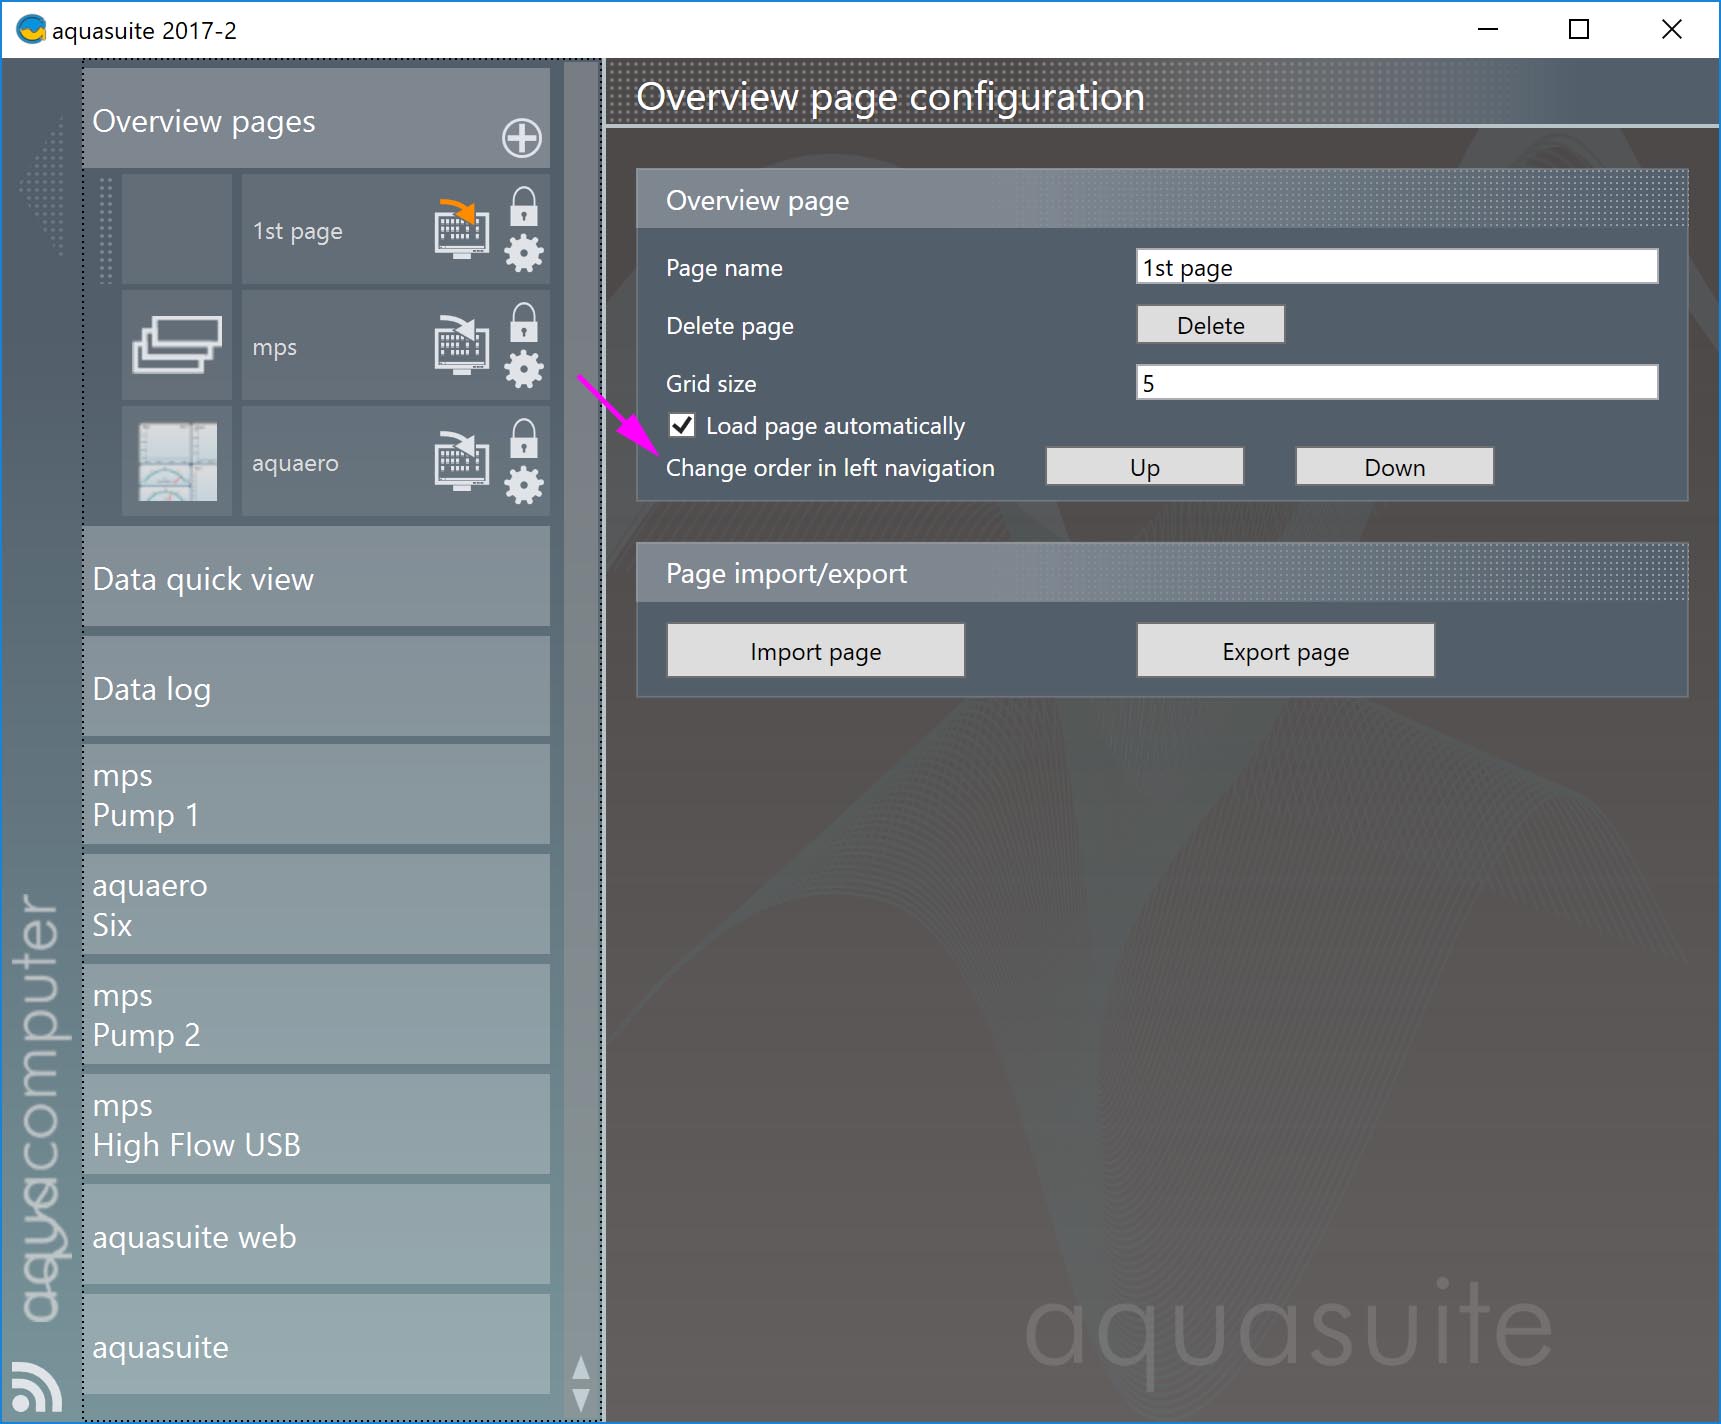Expand the aquasuite section in sidebar

317,1344
